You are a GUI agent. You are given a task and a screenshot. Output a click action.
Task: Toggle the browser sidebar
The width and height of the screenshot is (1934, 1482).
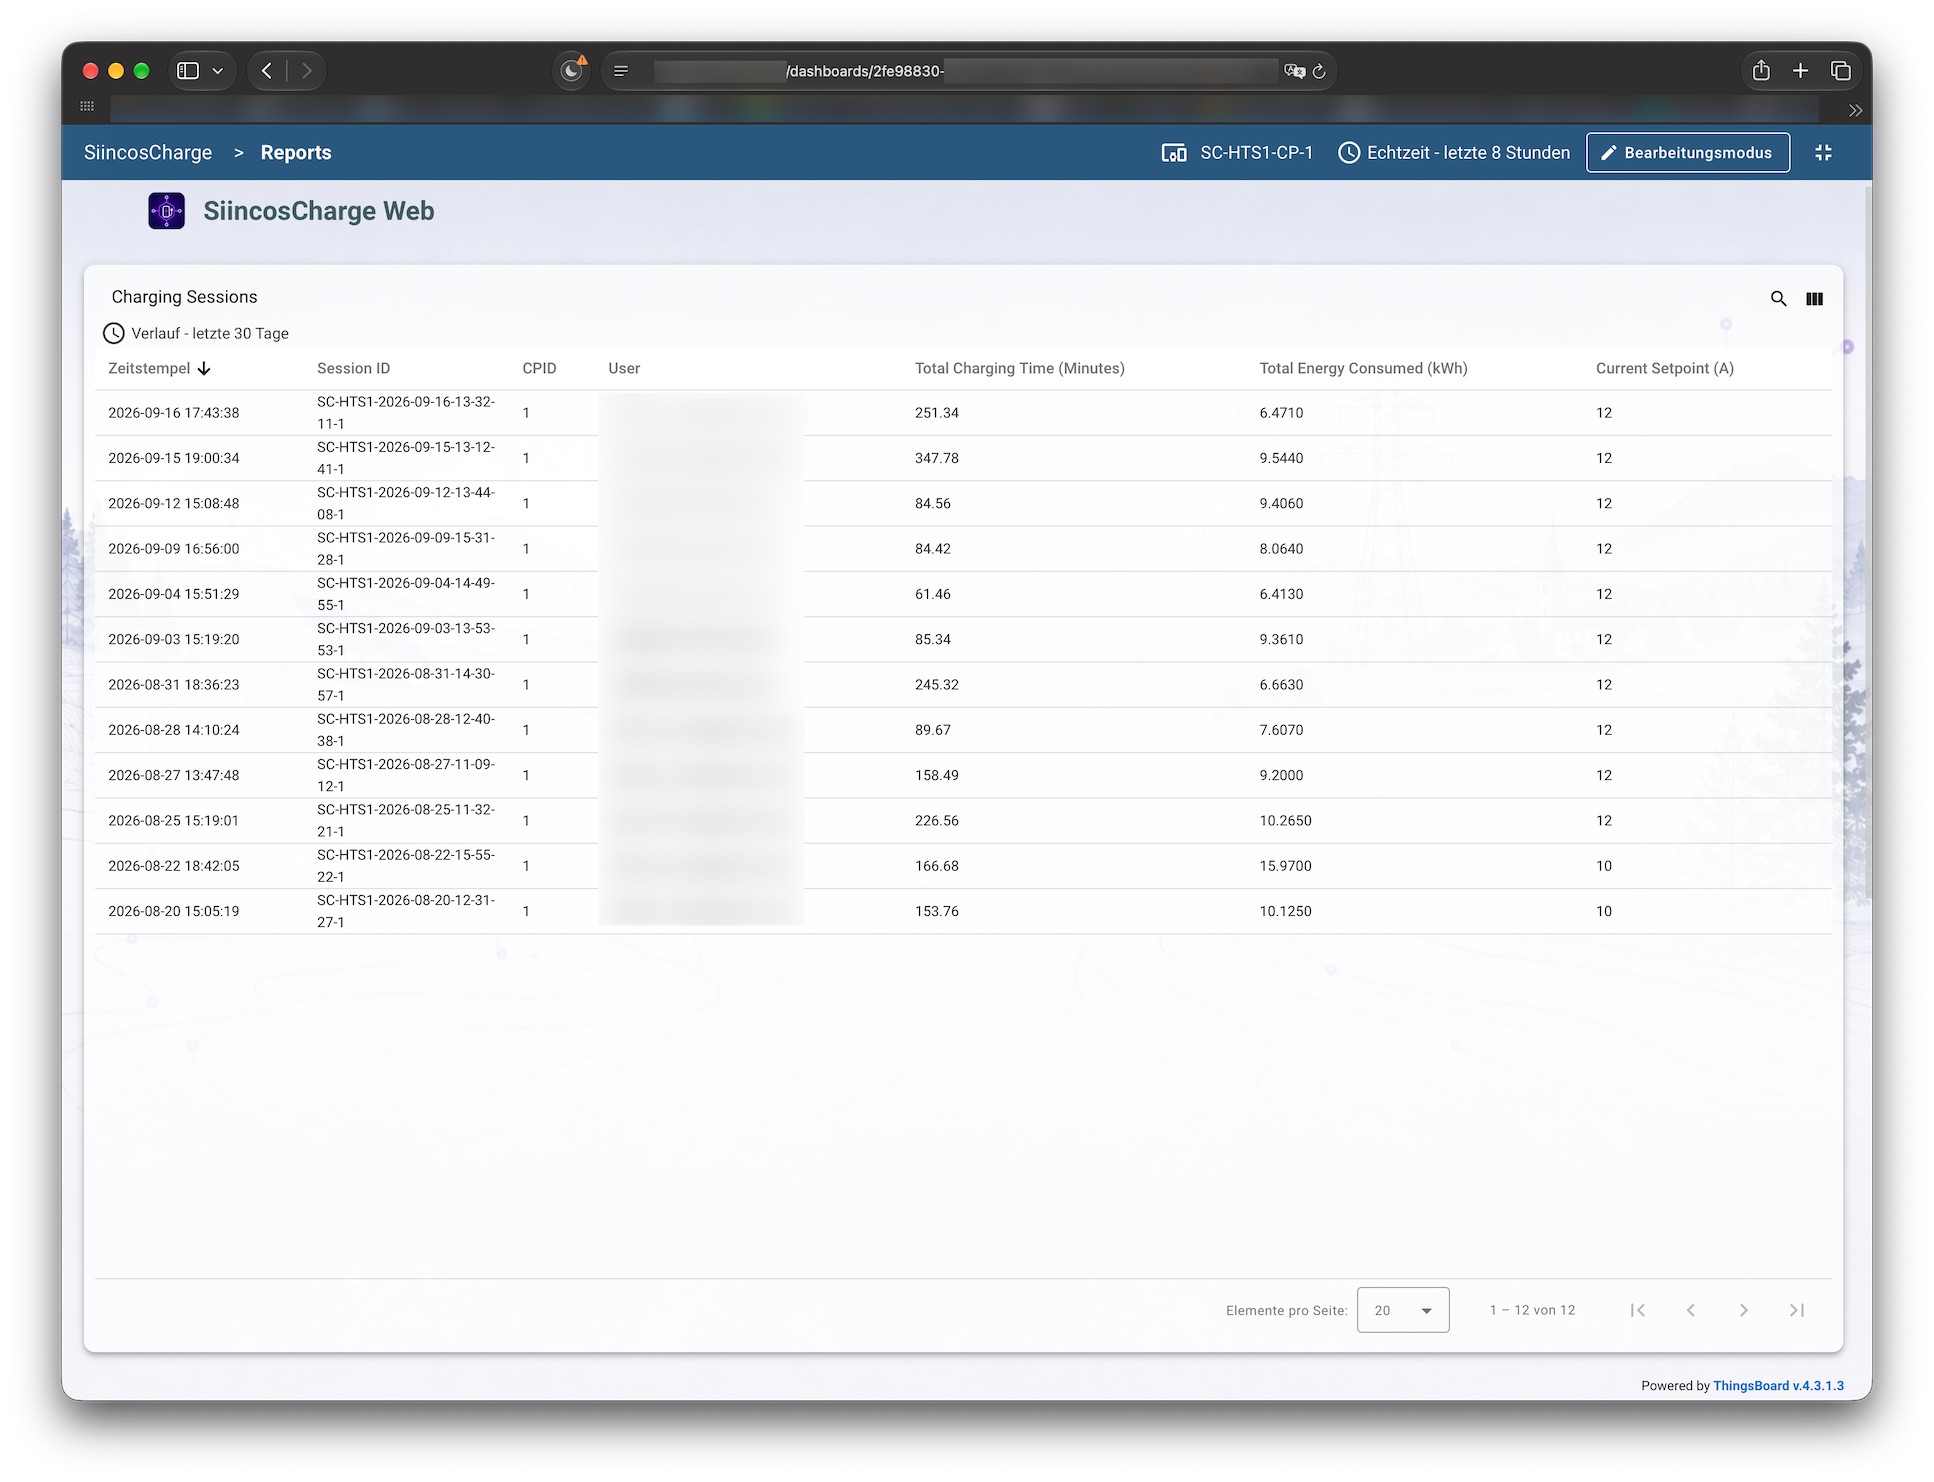pyautogui.click(x=188, y=70)
